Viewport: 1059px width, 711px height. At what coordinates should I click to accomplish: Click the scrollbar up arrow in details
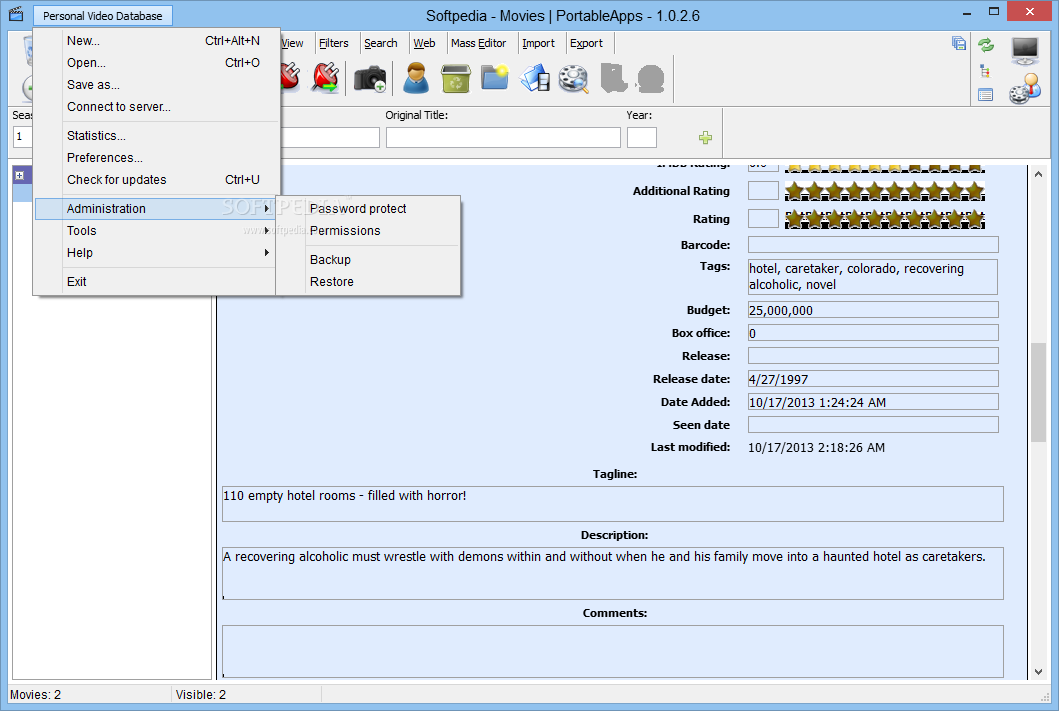pyautogui.click(x=1038, y=174)
